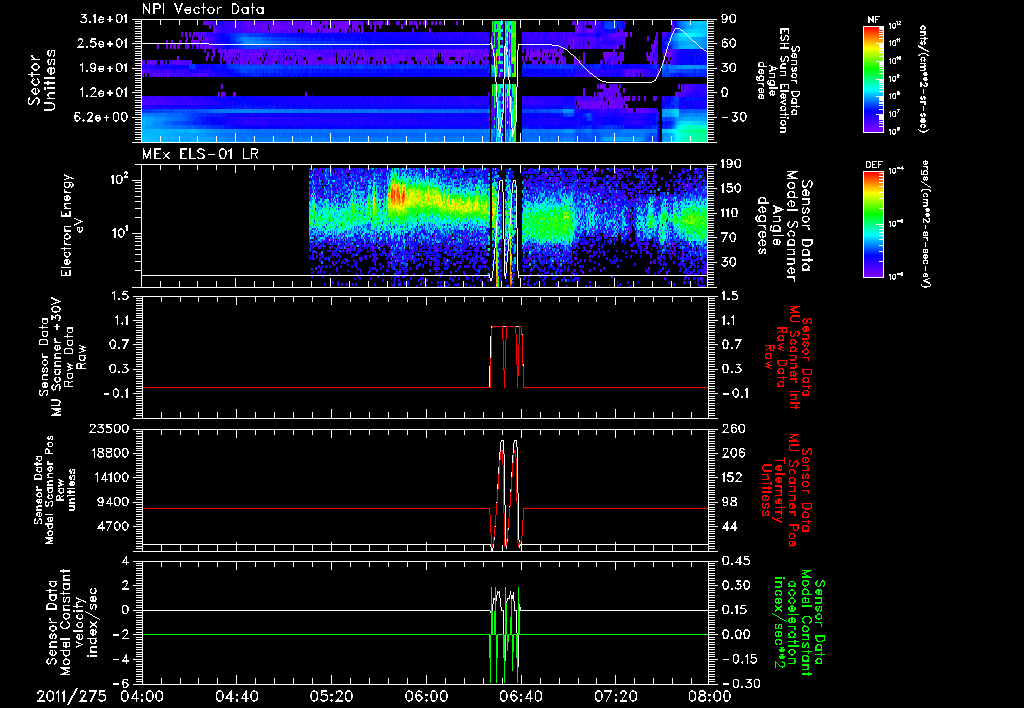The height and width of the screenshot is (708, 1024).
Task: Click the "Sector Unitless" axis title
Action: point(42,80)
